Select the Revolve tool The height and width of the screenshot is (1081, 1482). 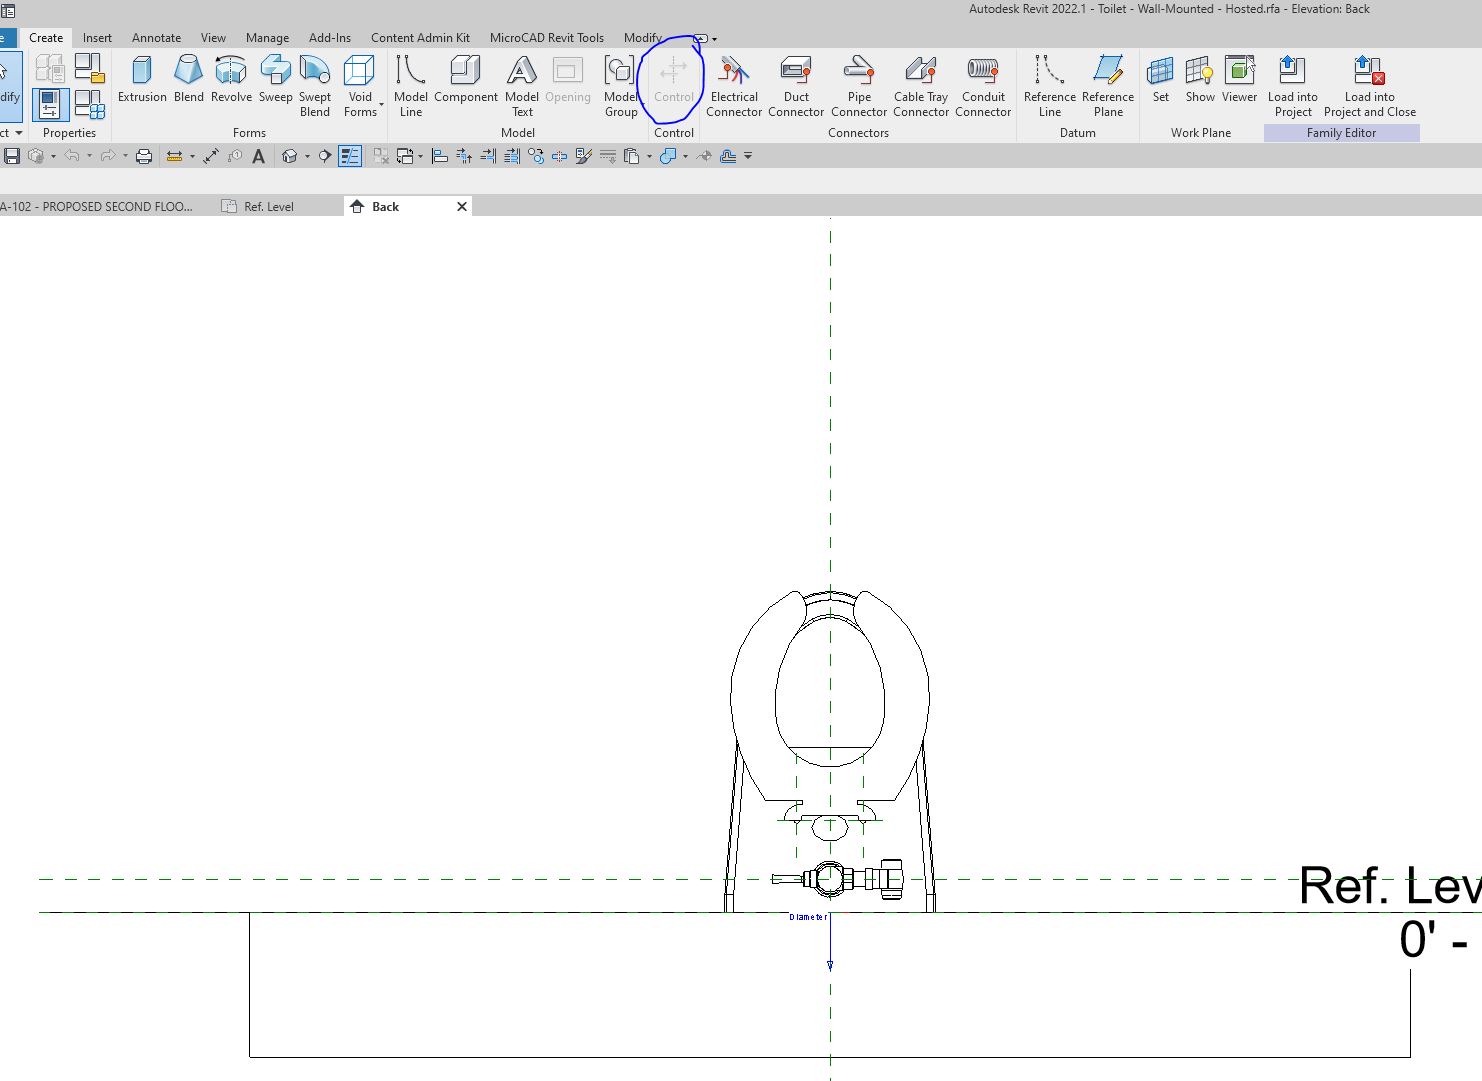point(231,80)
